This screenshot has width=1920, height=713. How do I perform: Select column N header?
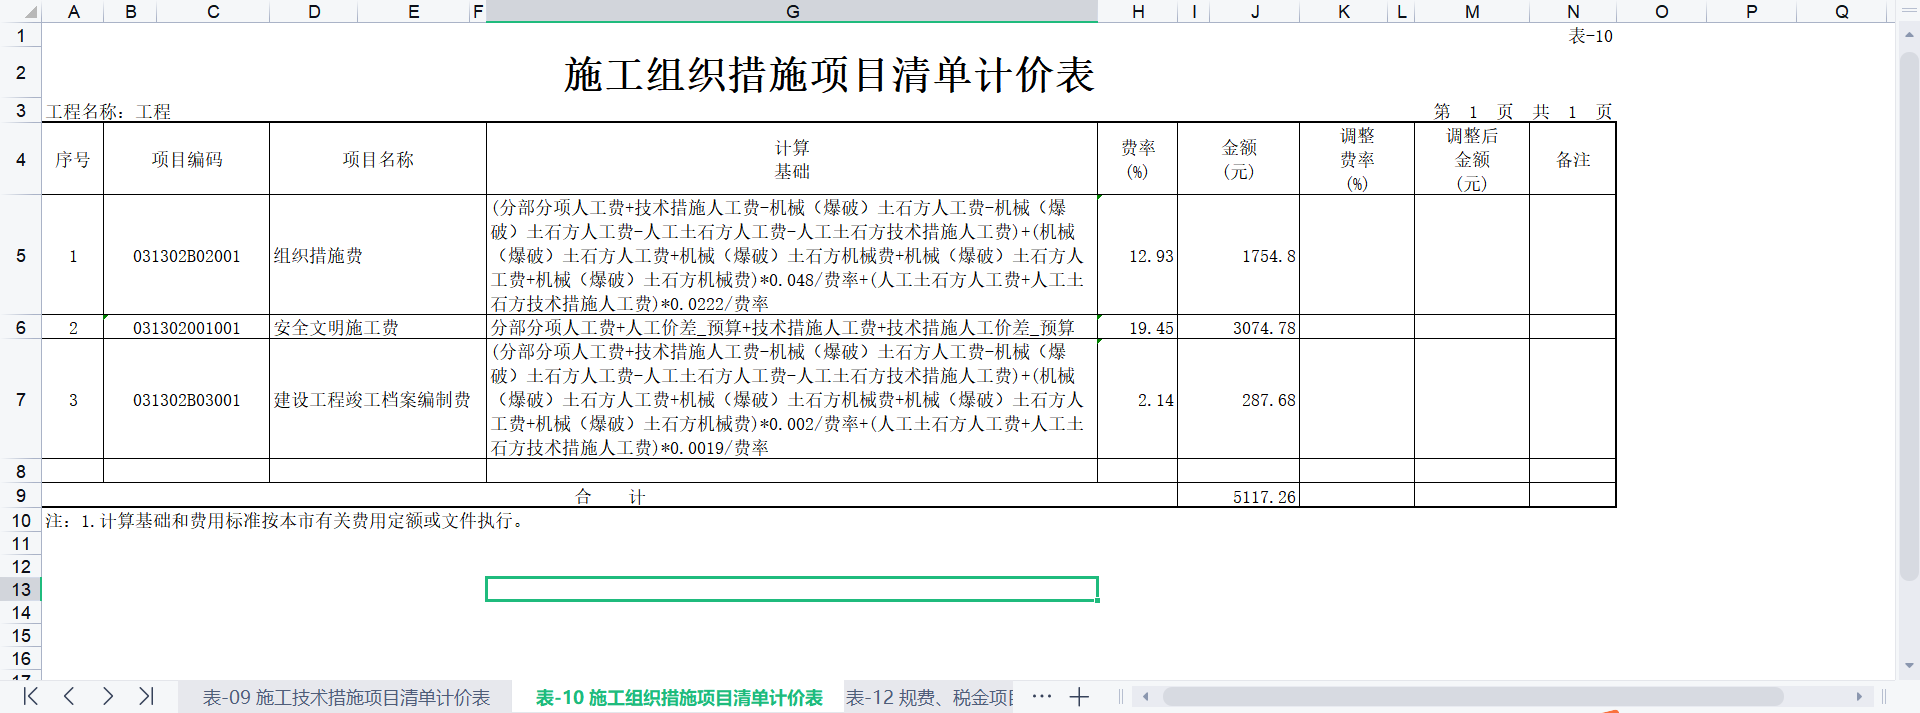(x=1573, y=11)
